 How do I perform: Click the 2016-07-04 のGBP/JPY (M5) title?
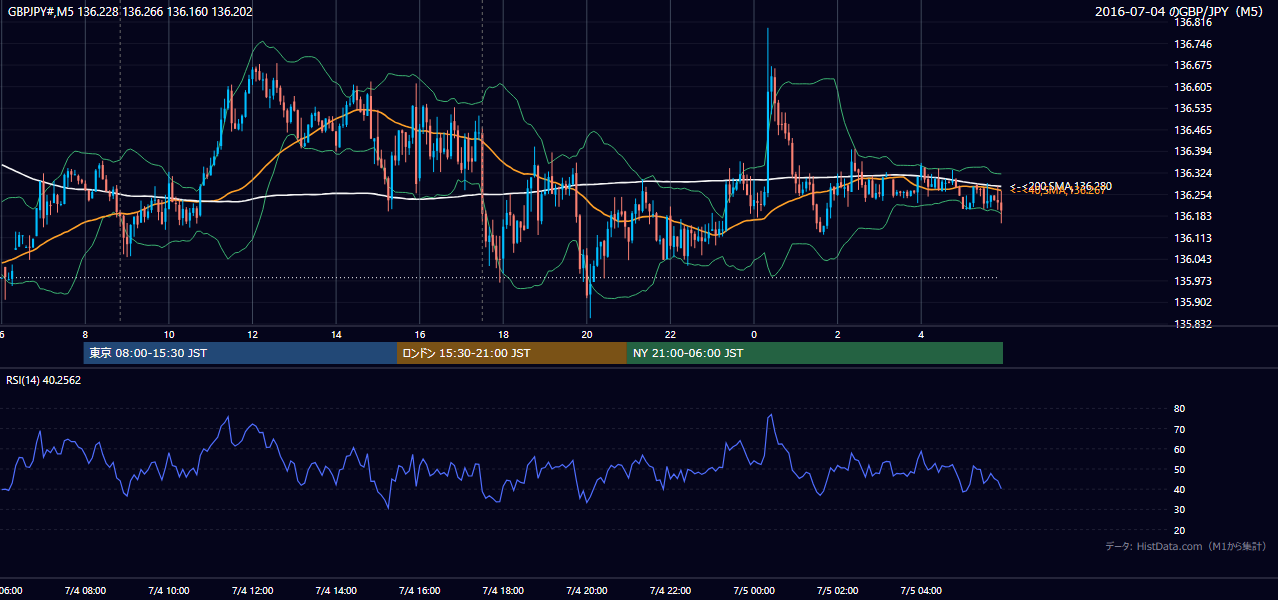pos(1181,11)
